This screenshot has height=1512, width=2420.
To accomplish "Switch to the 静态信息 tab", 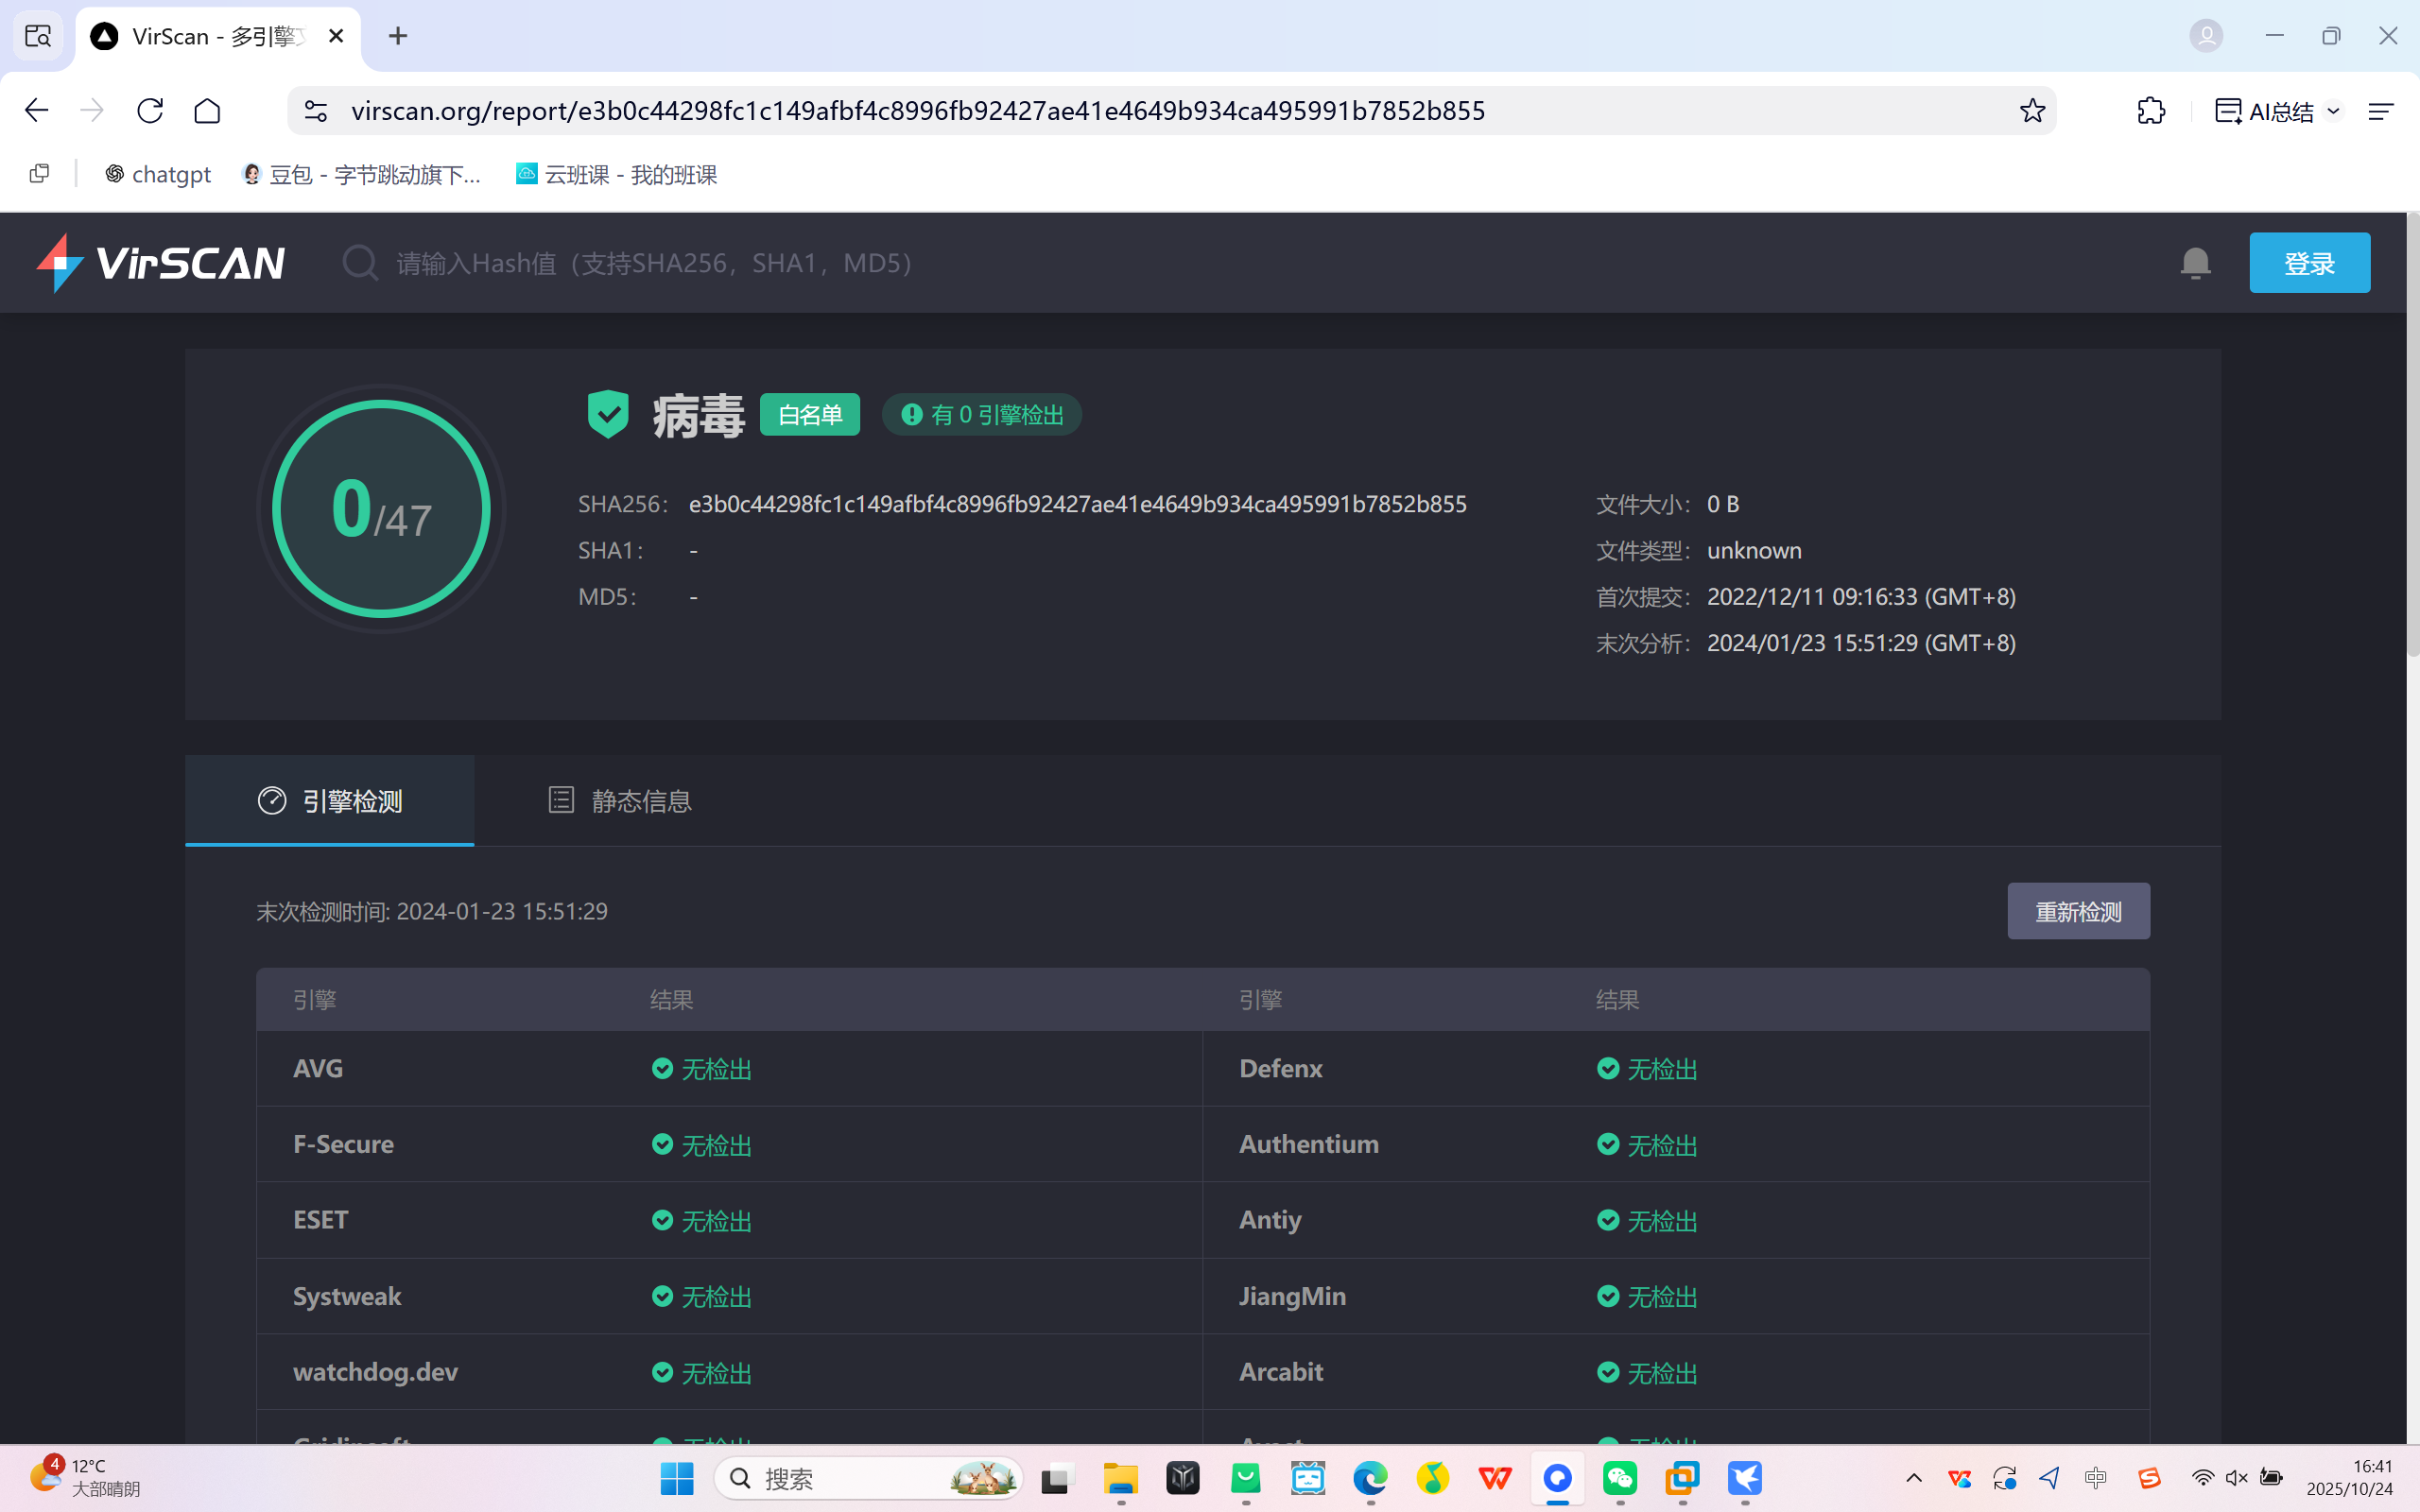I will pyautogui.click(x=620, y=801).
